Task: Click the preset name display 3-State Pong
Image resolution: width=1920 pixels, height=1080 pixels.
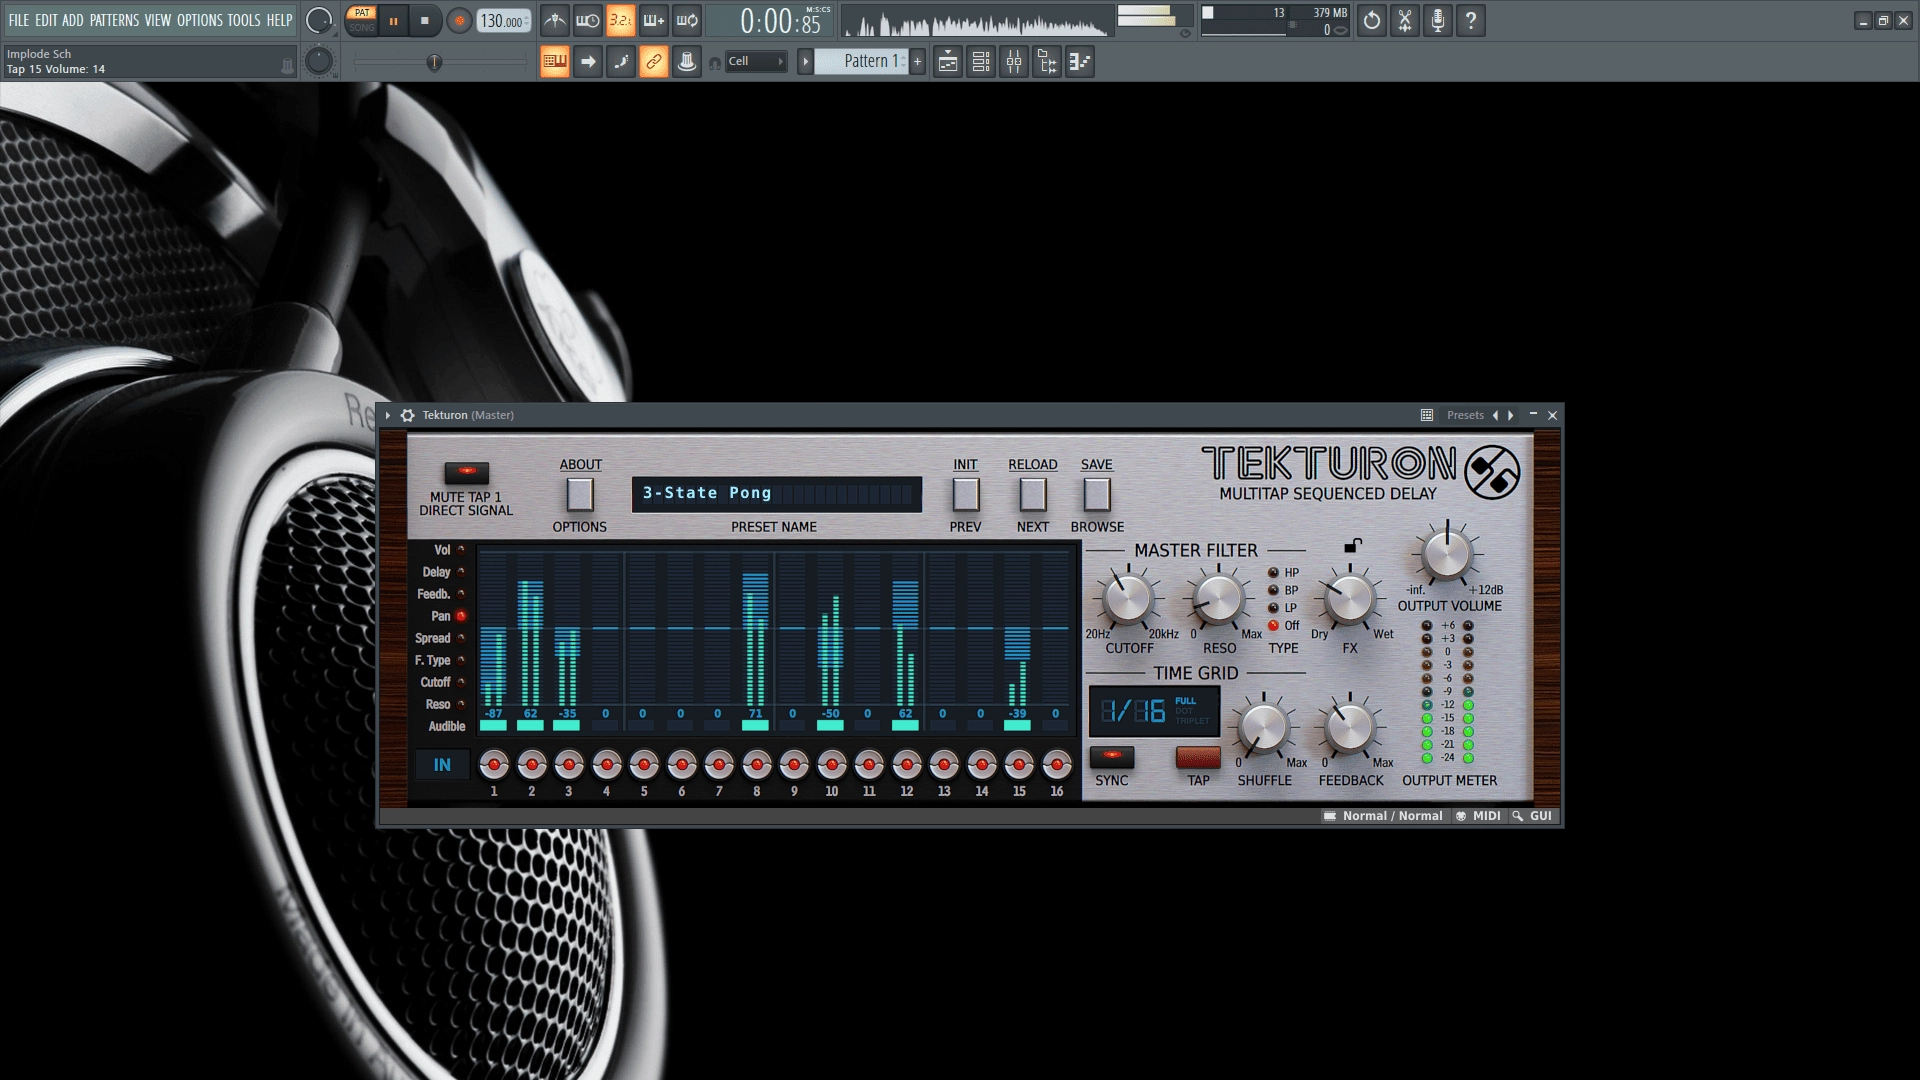Action: (x=776, y=494)
